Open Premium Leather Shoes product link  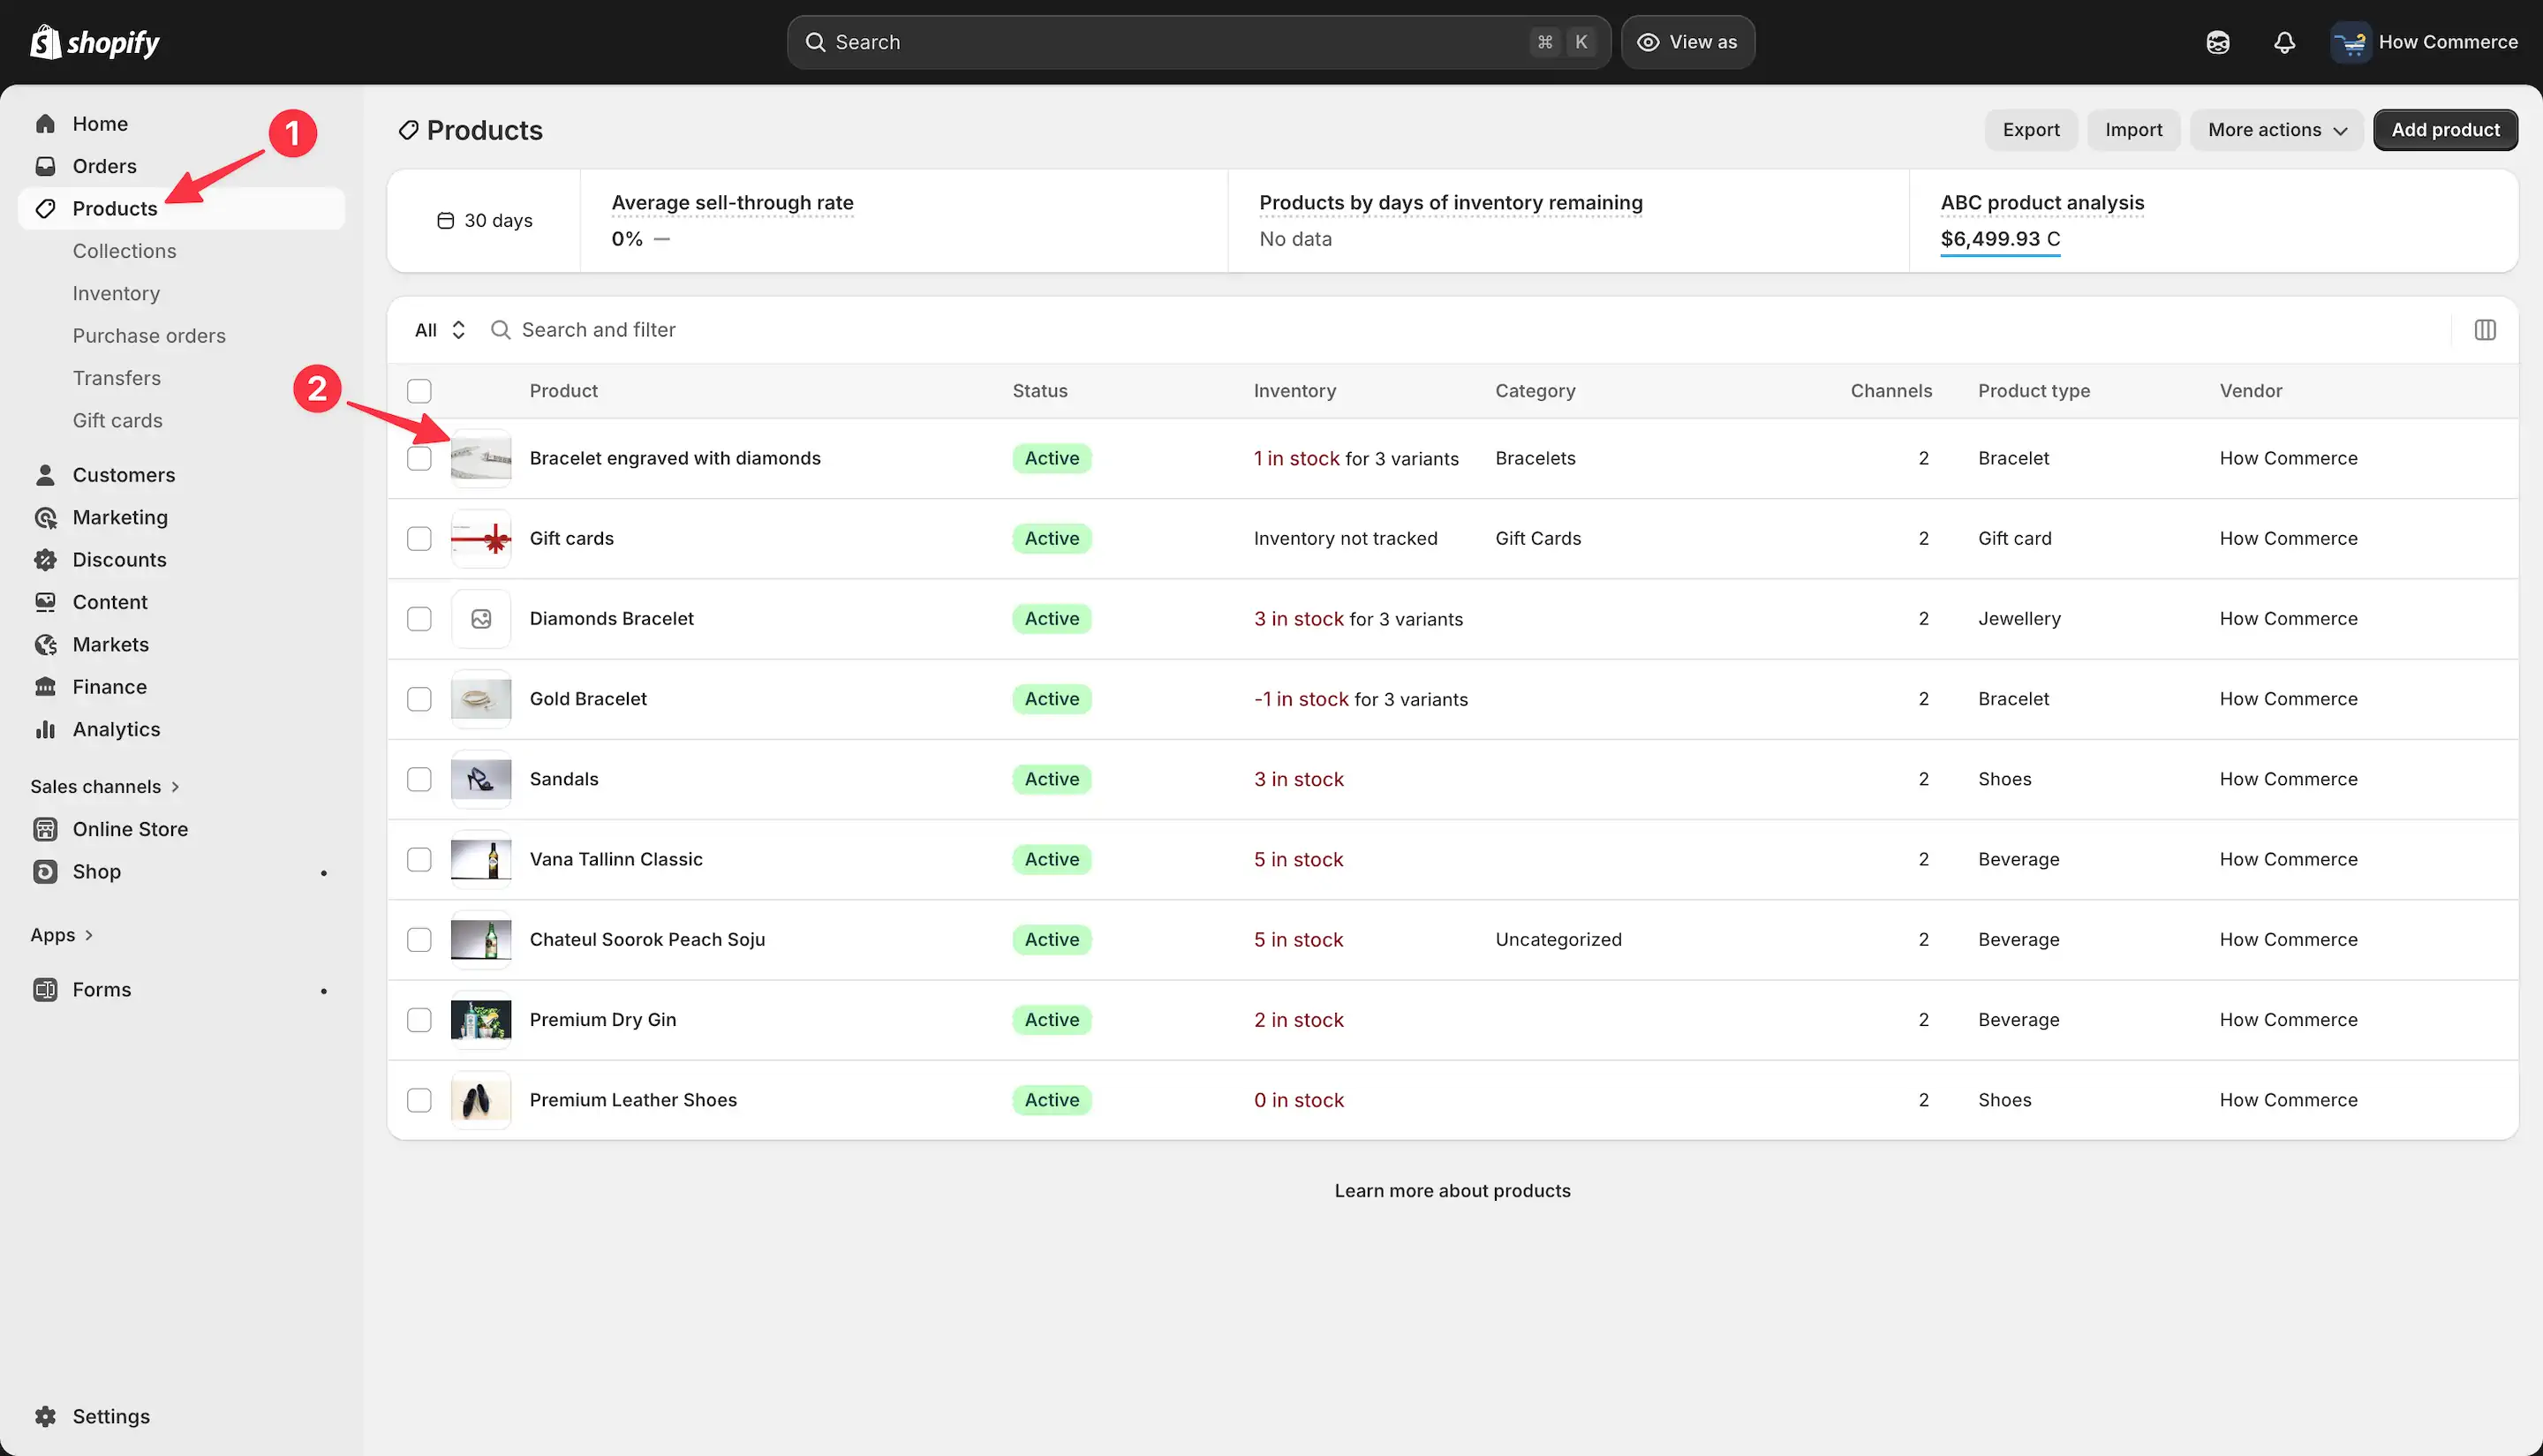click(633, 1100)
